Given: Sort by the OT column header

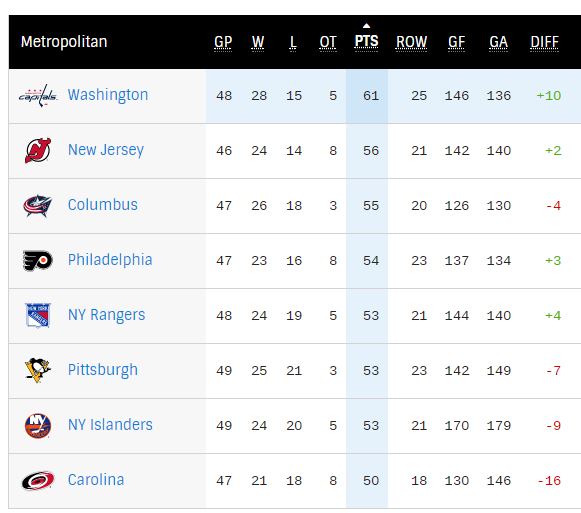Looking at the screenshot, I should click(328, 42).
